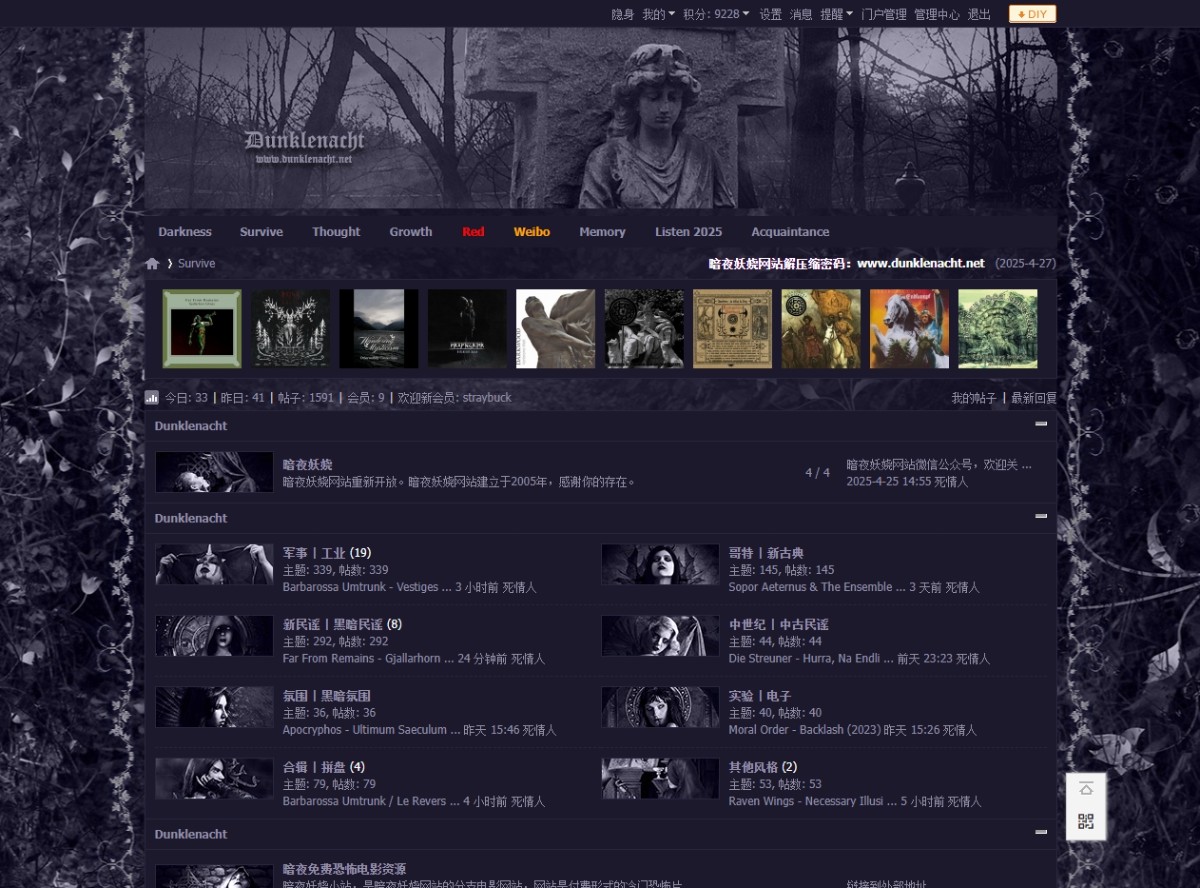1200x888 pixels.
Task: Open the forum statistics chart icon
Action: pos(152,398)
